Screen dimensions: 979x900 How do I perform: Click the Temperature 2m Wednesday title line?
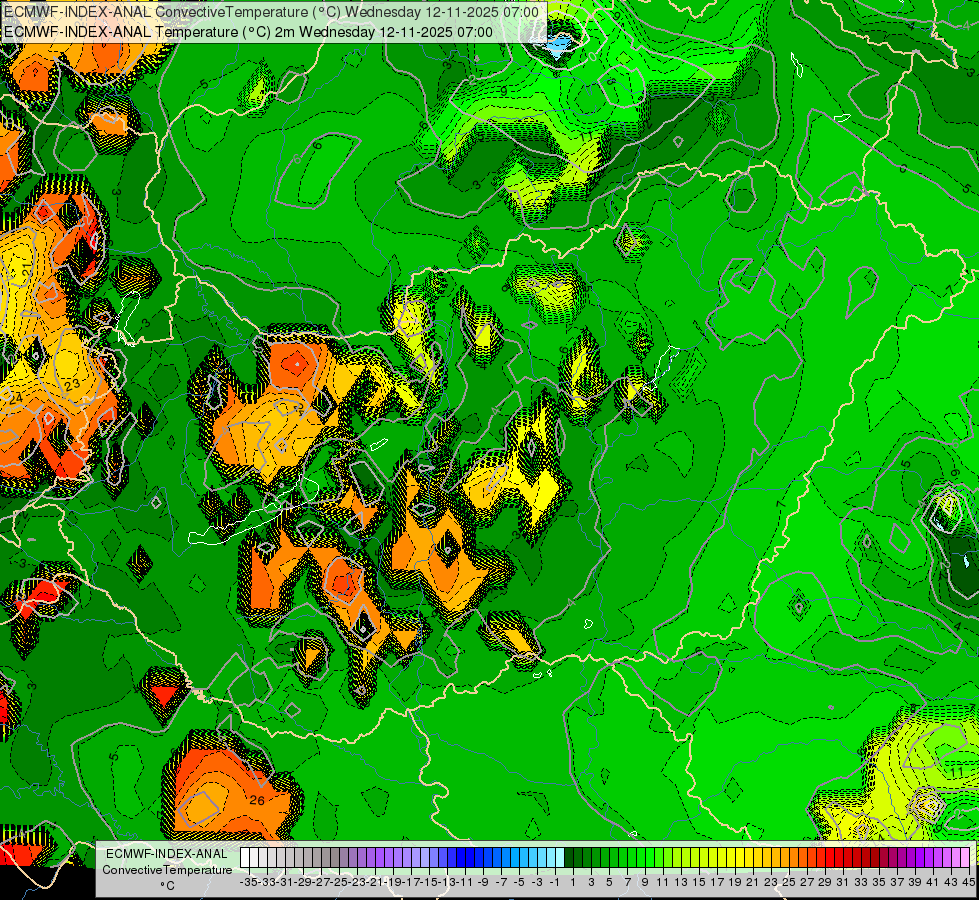(248, 32)
